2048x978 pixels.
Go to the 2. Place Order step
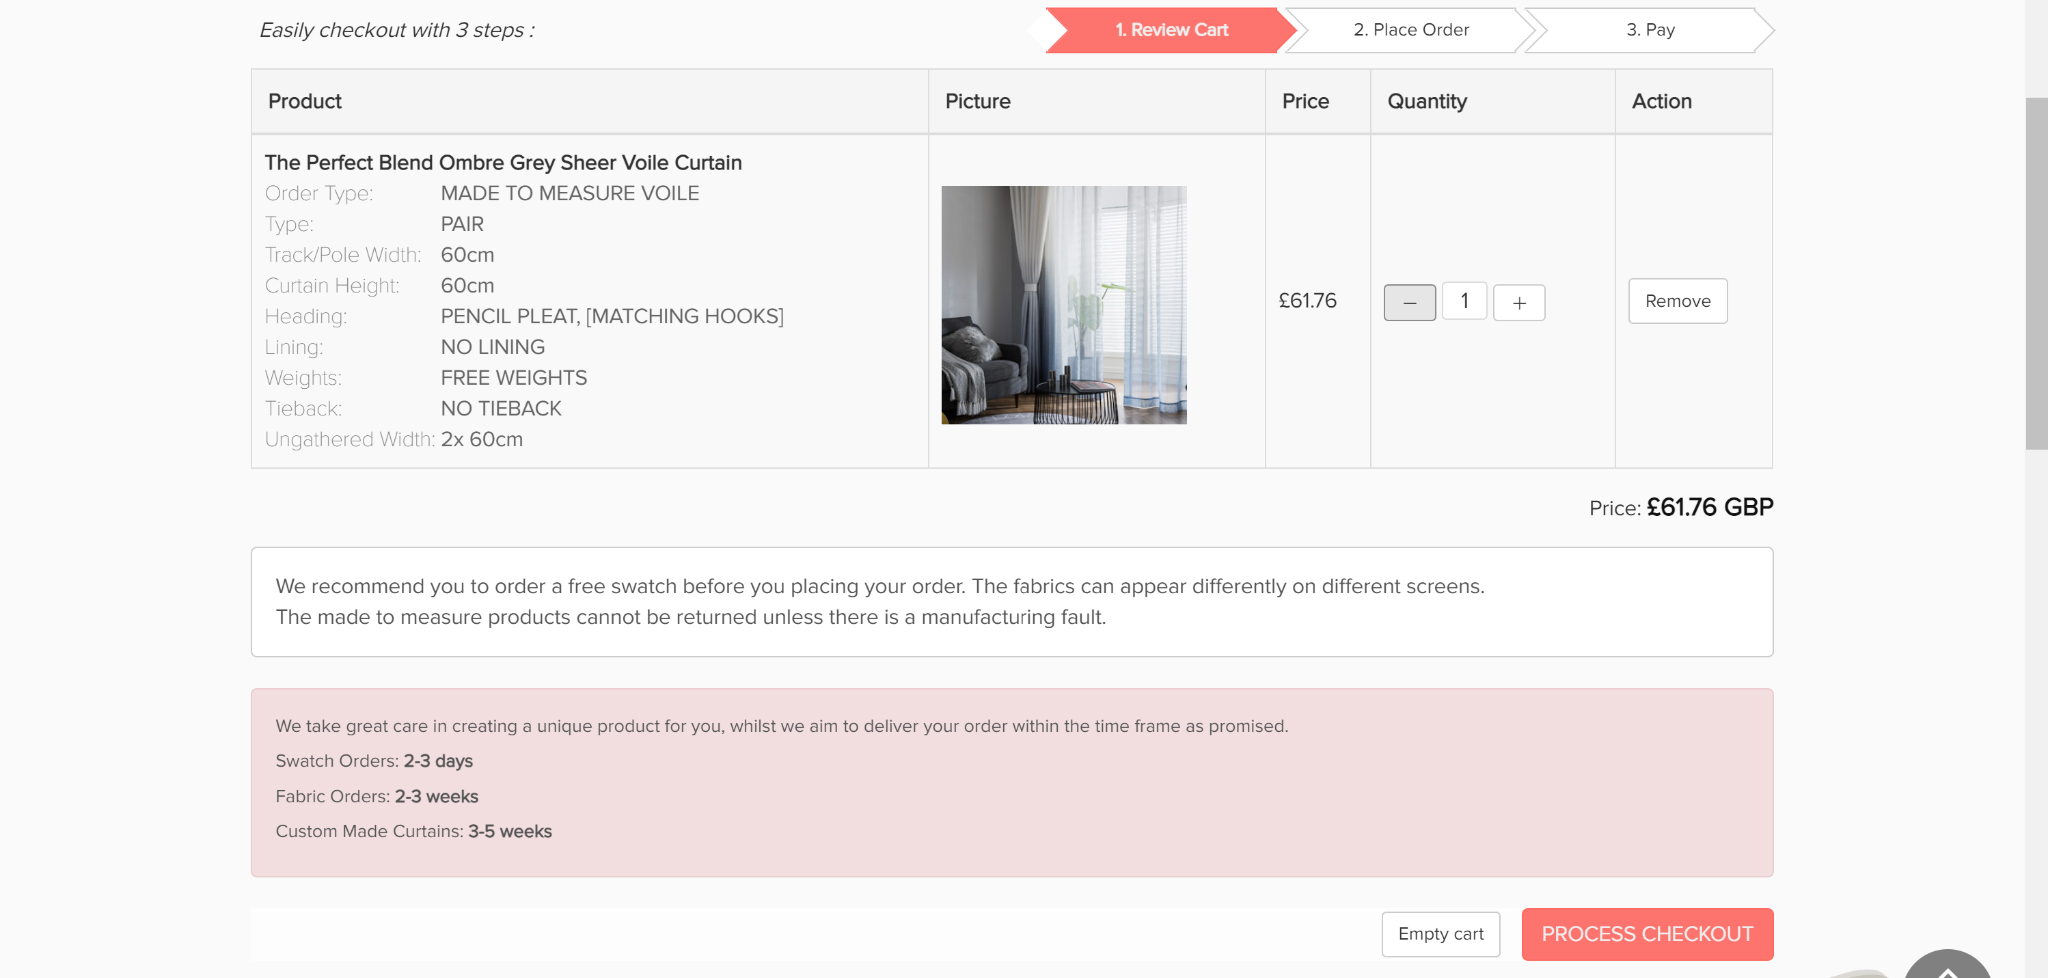(1410, 30)
